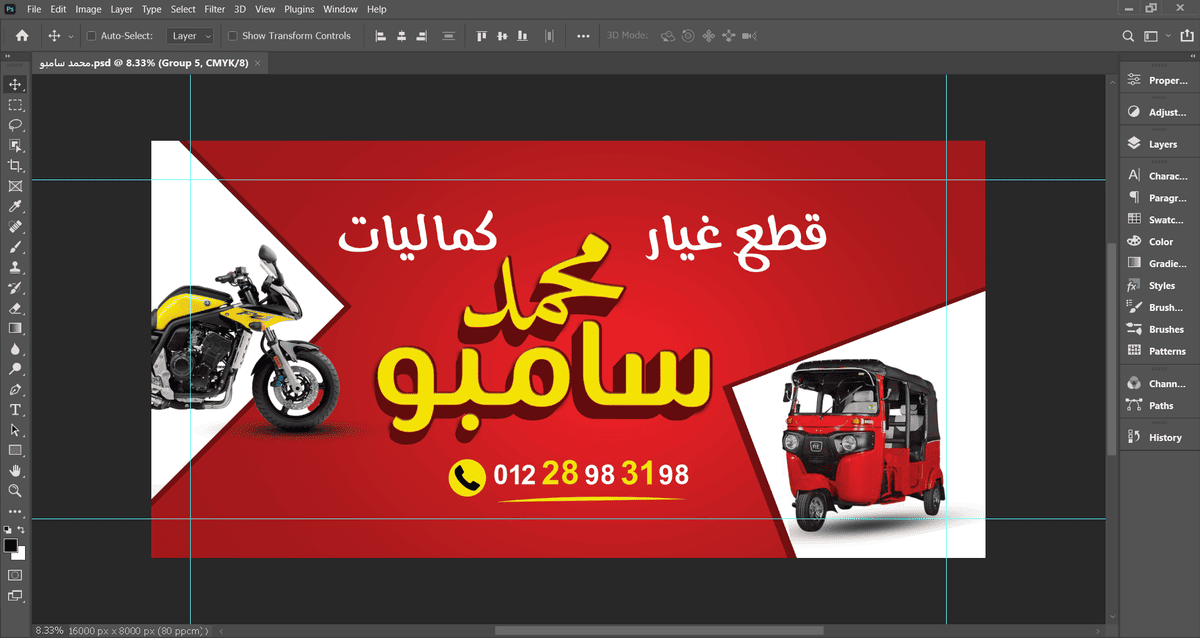
Task: Toggle Quick Mask mode
Action: 15,575
